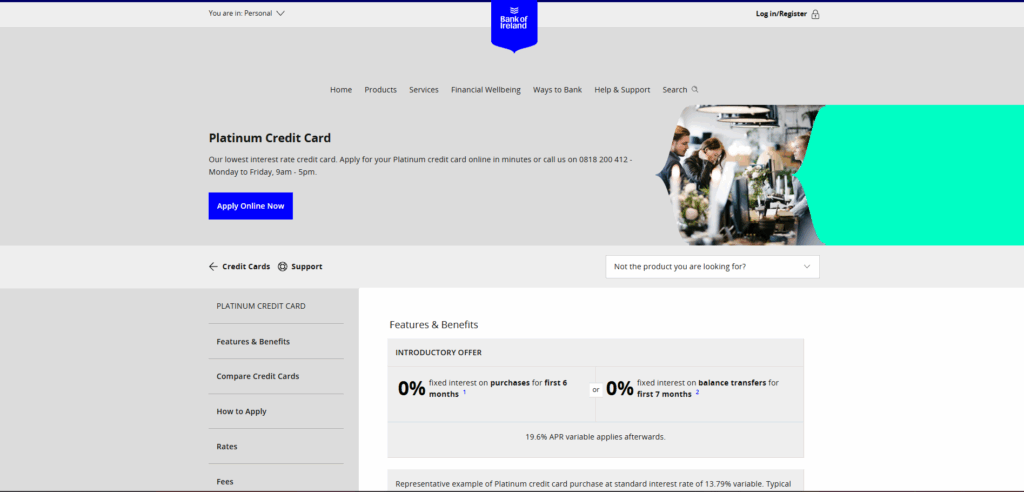
Task: Click footnote 1 next to purchases offer
Action: tap(464, 392)
